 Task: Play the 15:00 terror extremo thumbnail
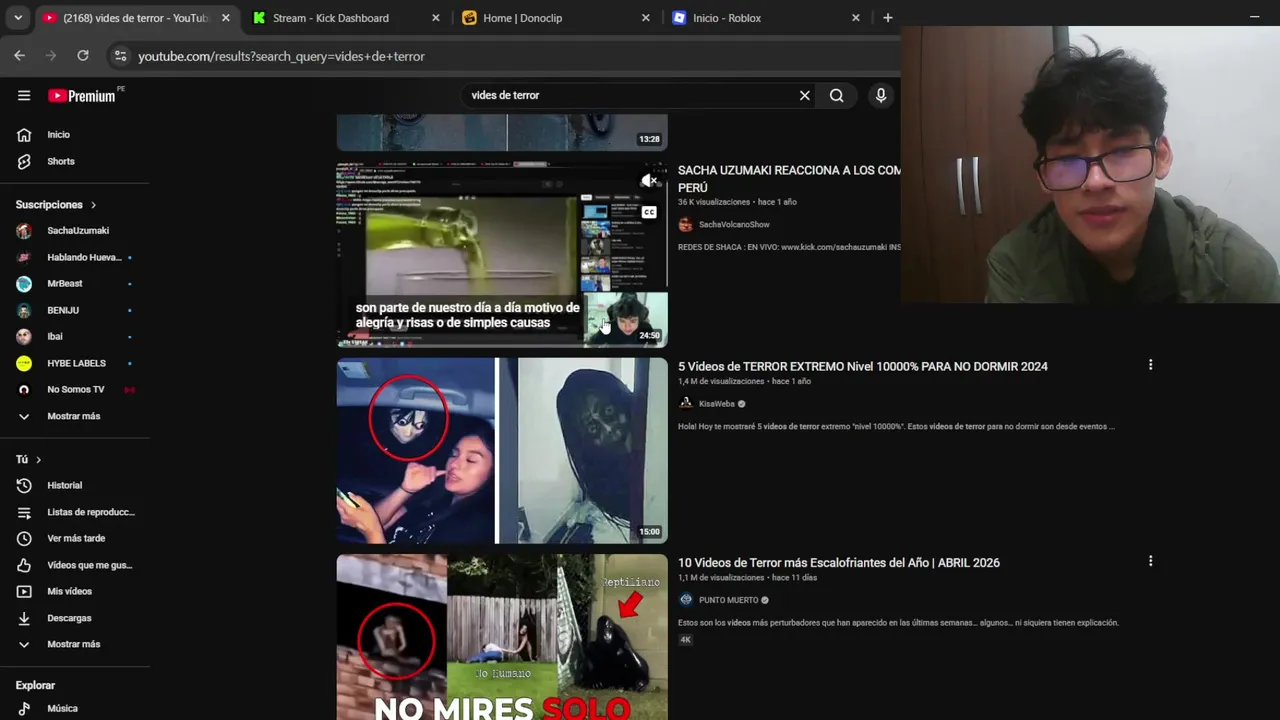pos(502,450)
